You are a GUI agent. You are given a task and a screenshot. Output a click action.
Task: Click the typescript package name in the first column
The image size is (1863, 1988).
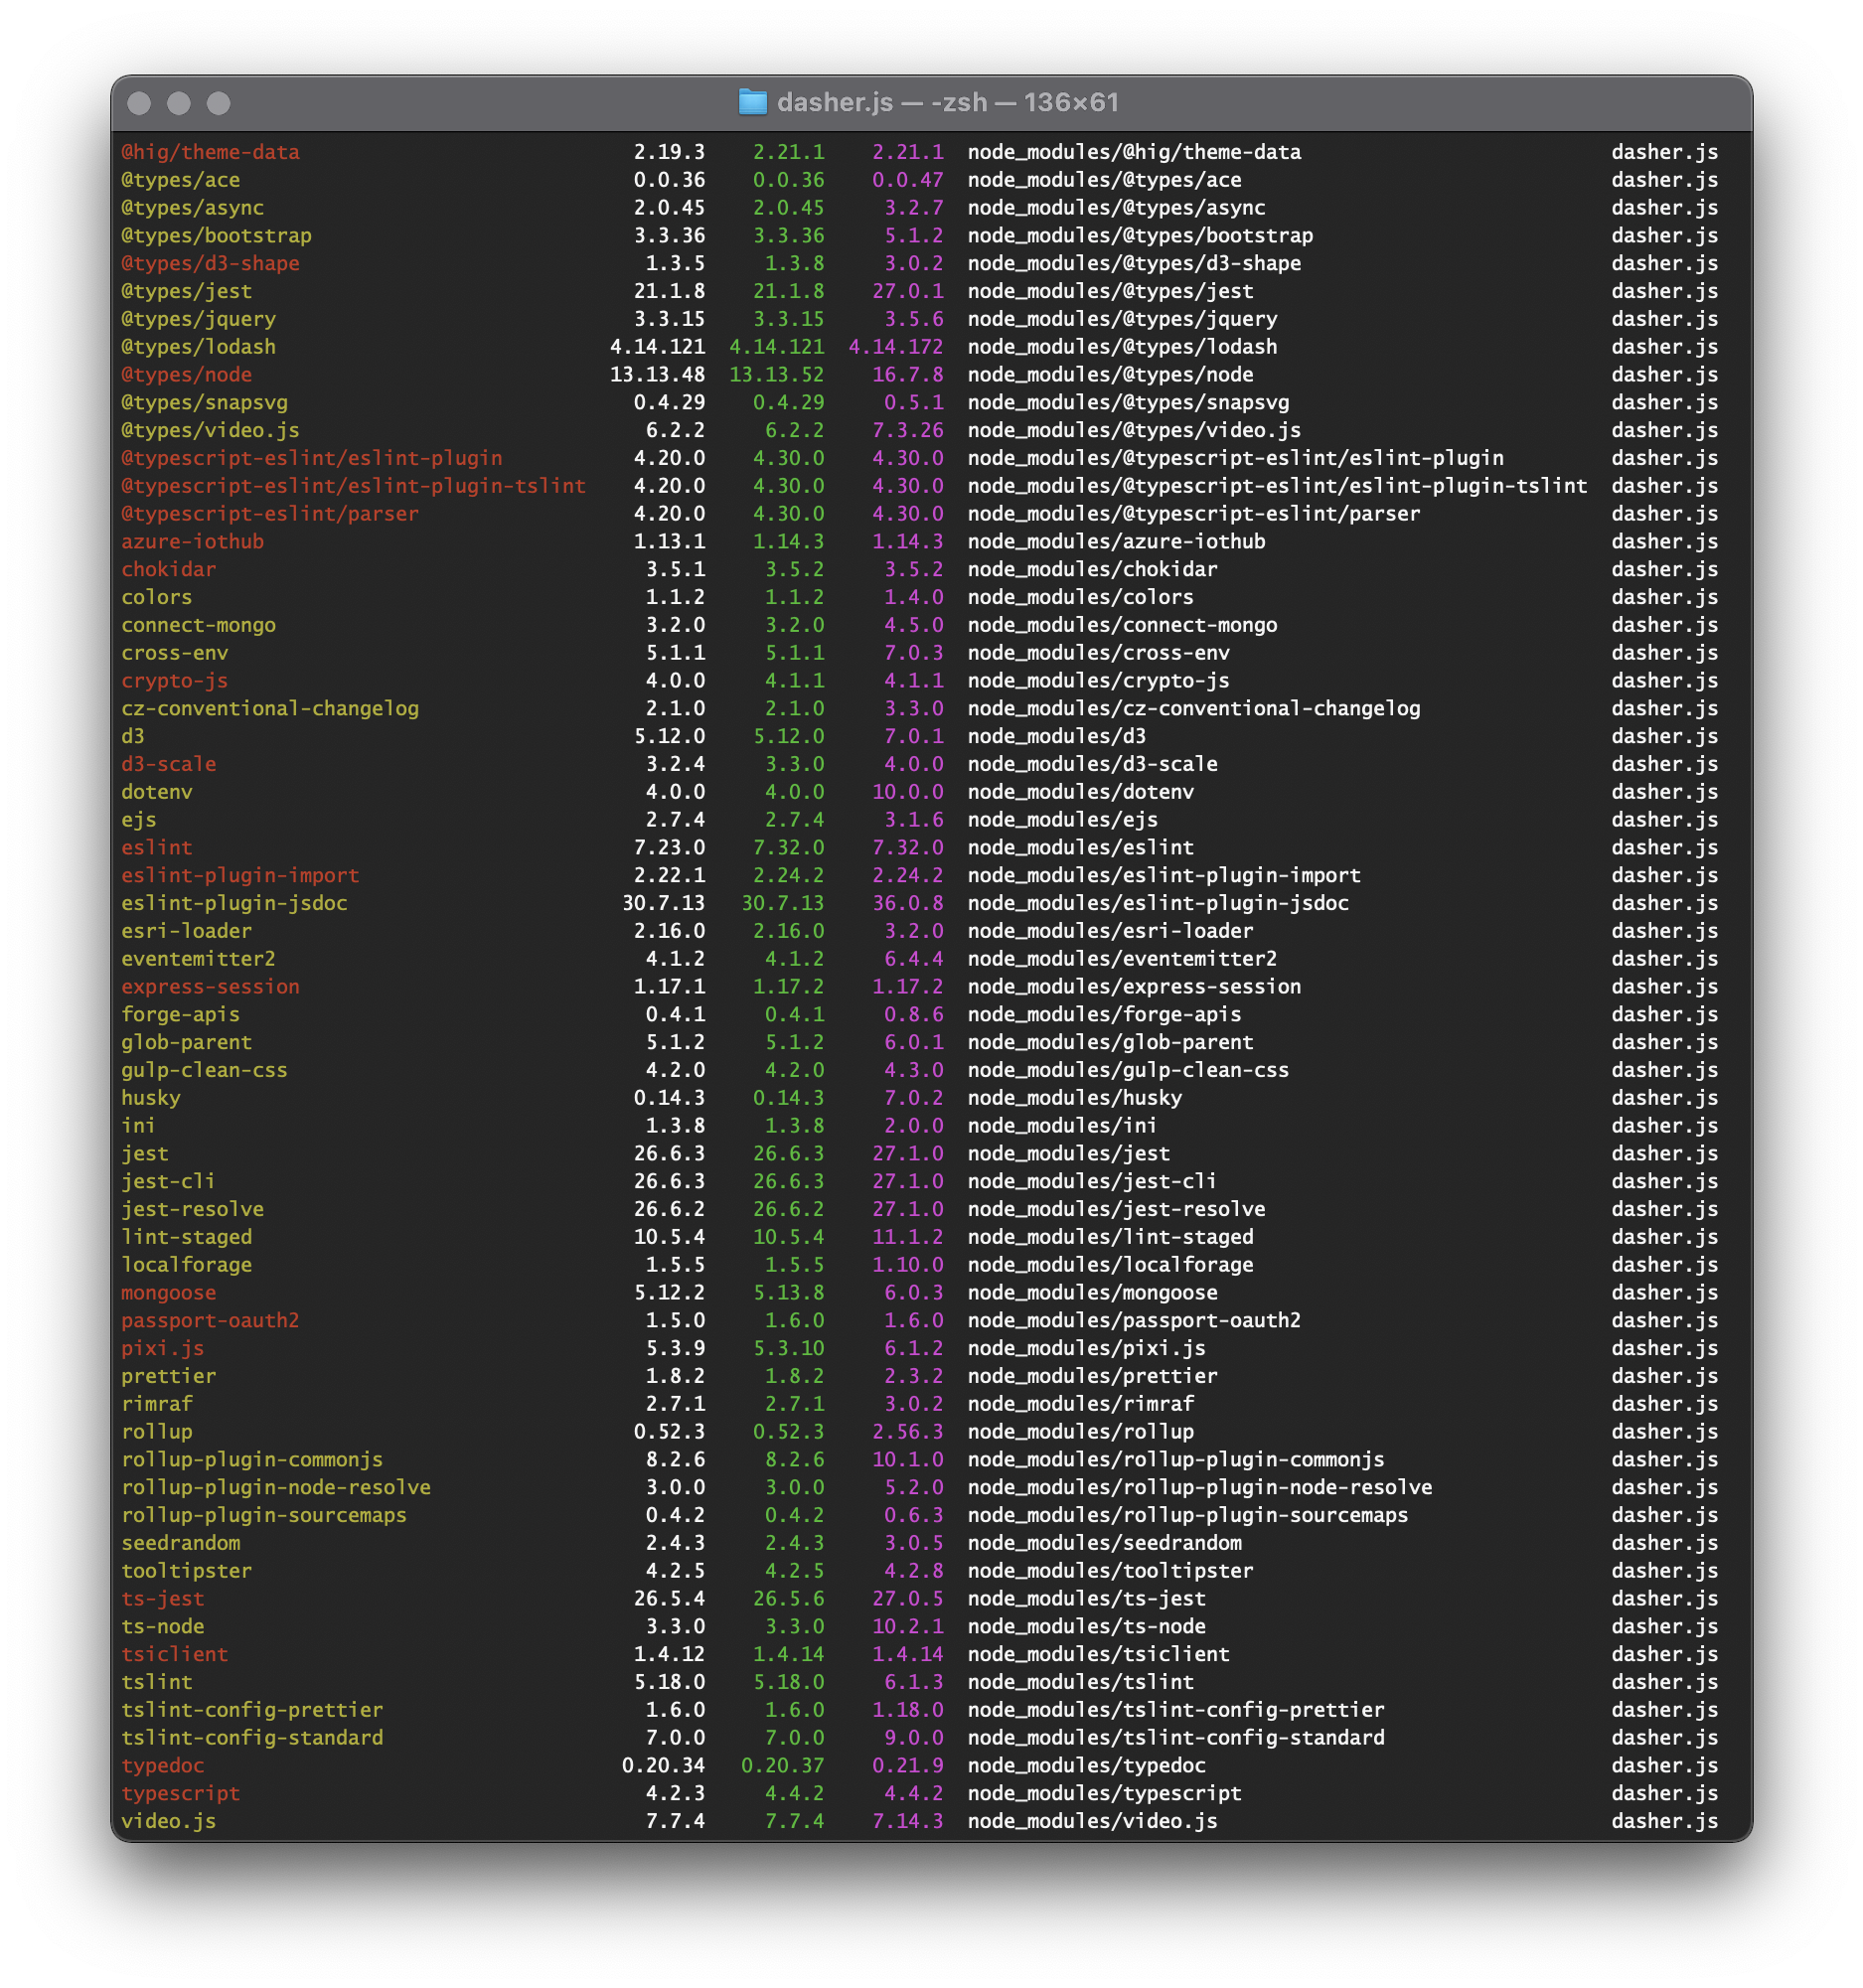(180, 1793)
